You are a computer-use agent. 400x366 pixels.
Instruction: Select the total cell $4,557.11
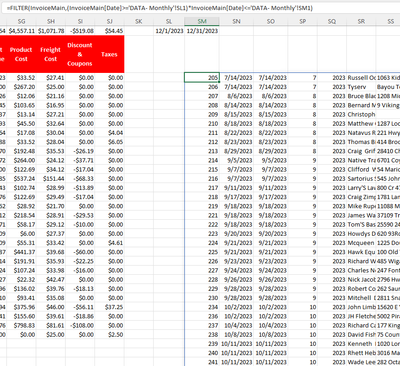(x=21, y=31)
